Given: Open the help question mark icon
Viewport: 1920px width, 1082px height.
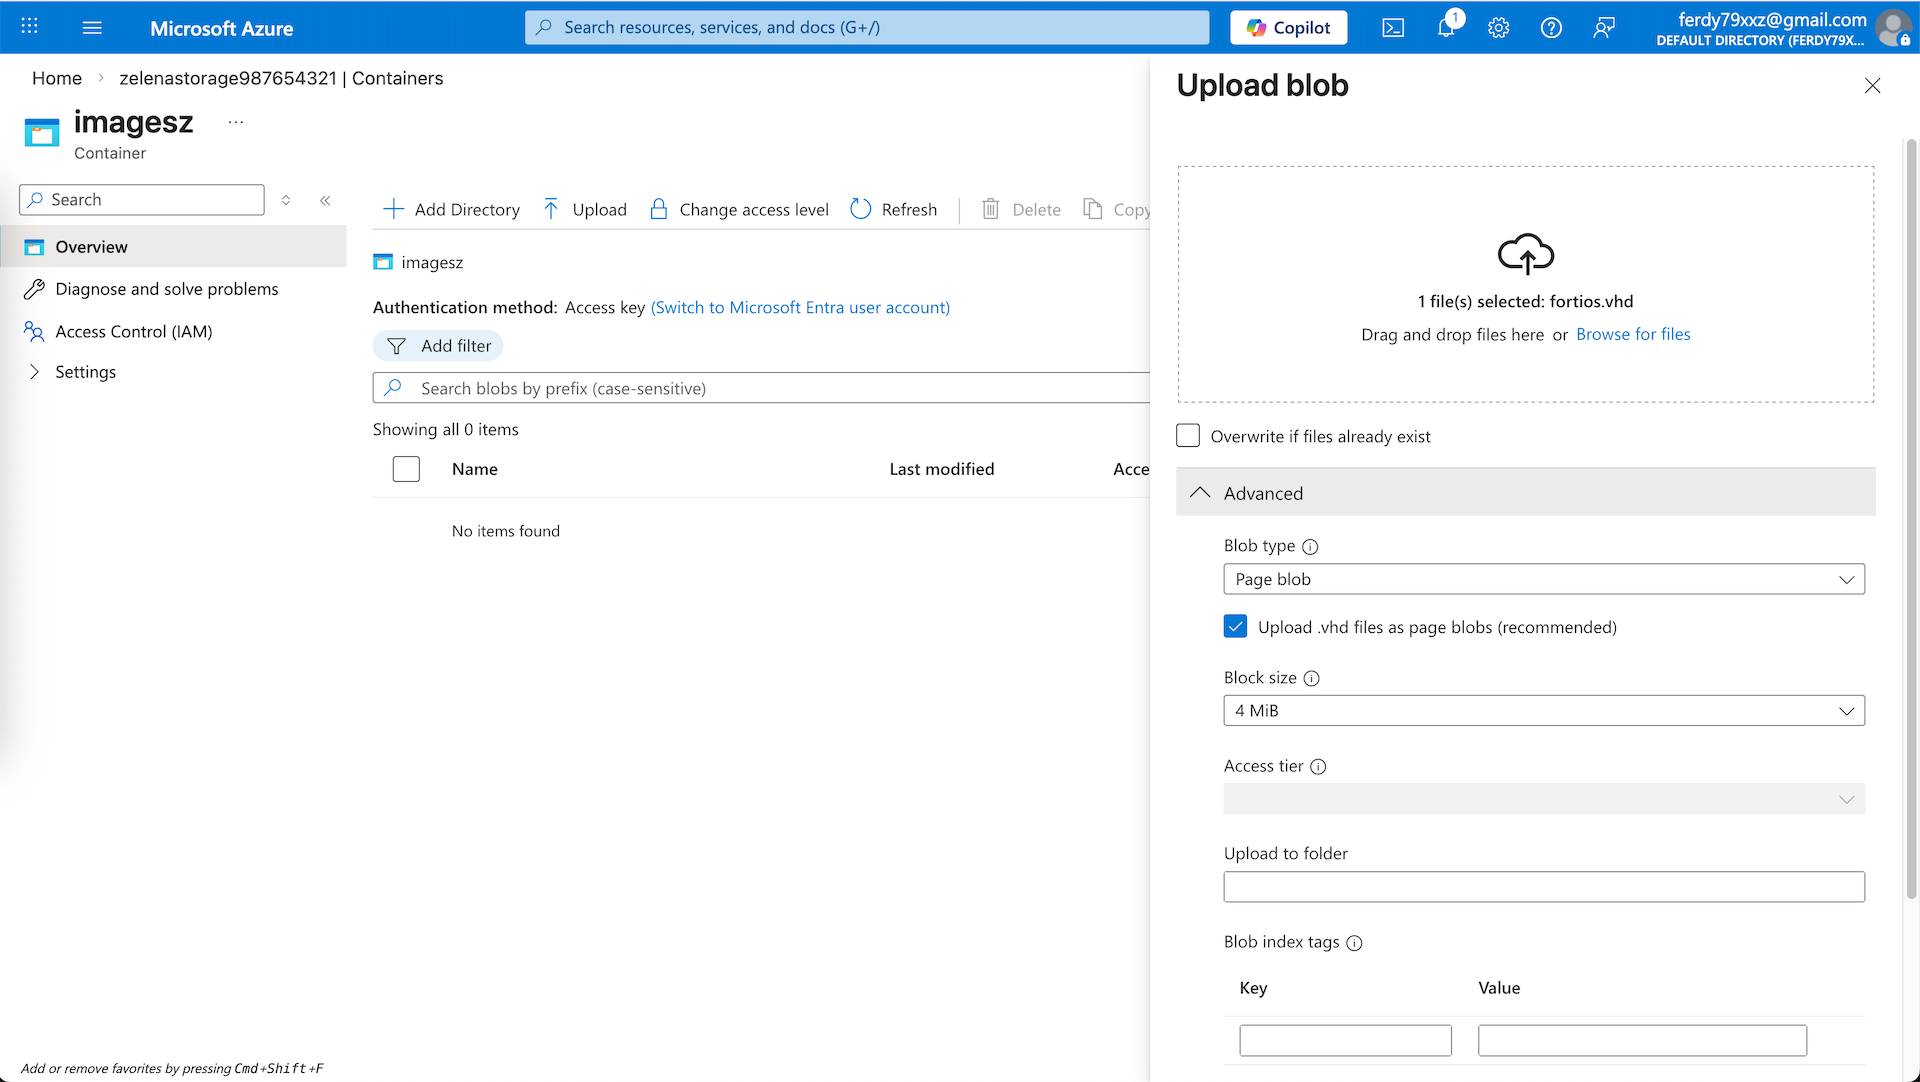Looking at the screenshot, I should [x=1551, y=28].
